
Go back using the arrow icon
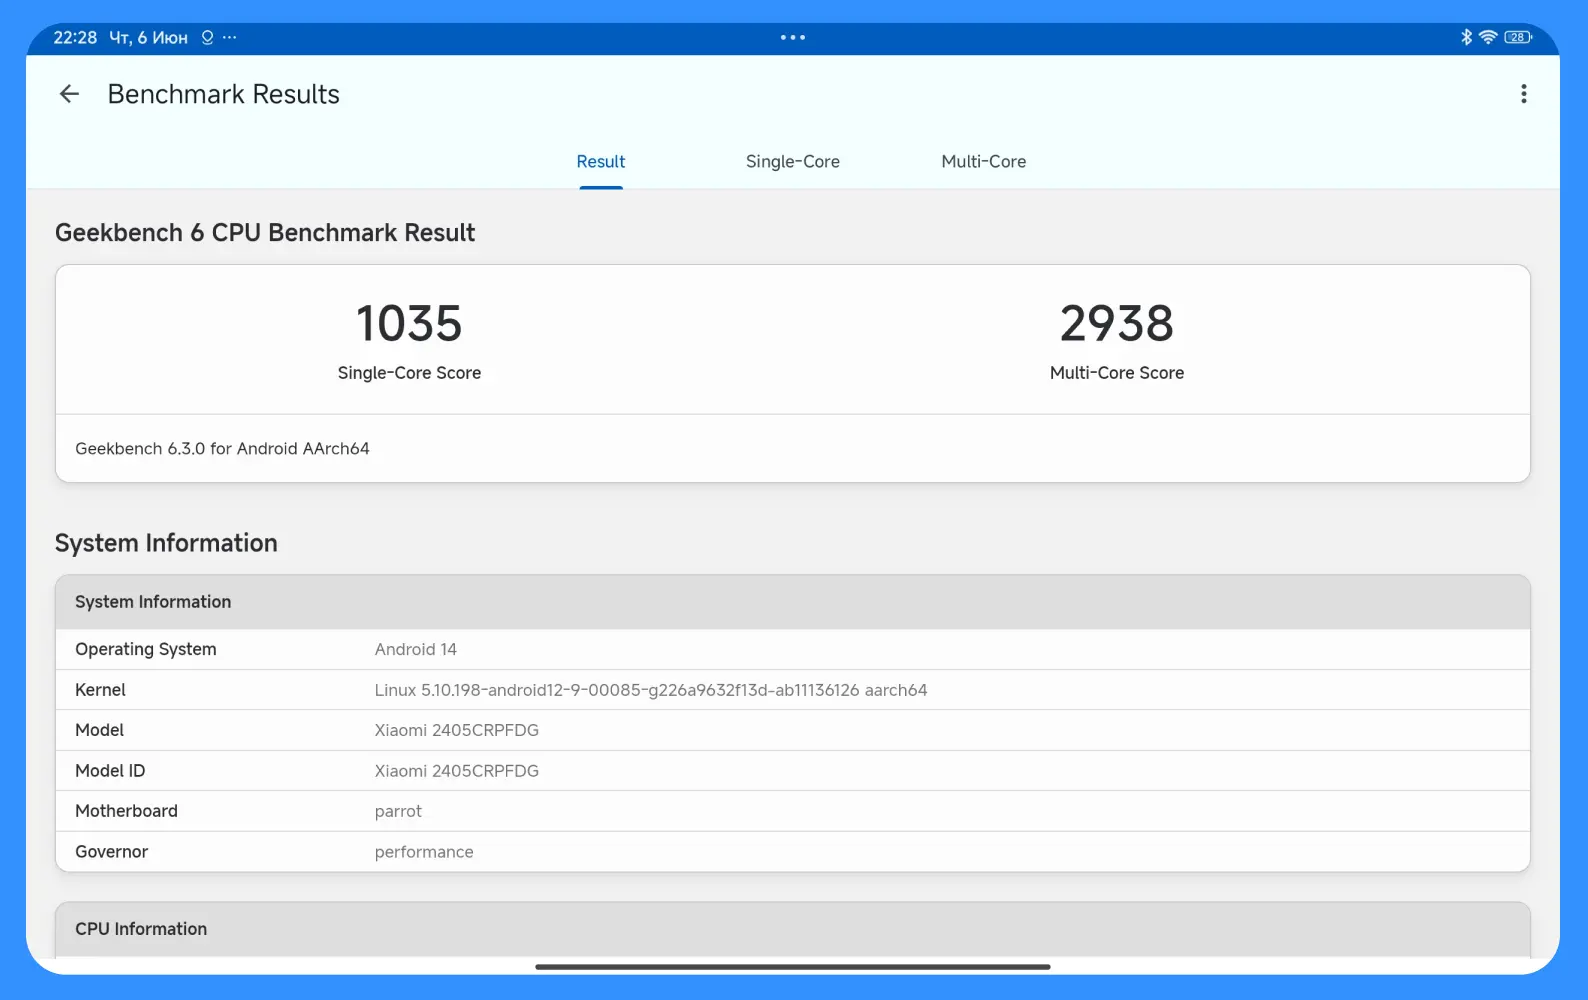69,94
